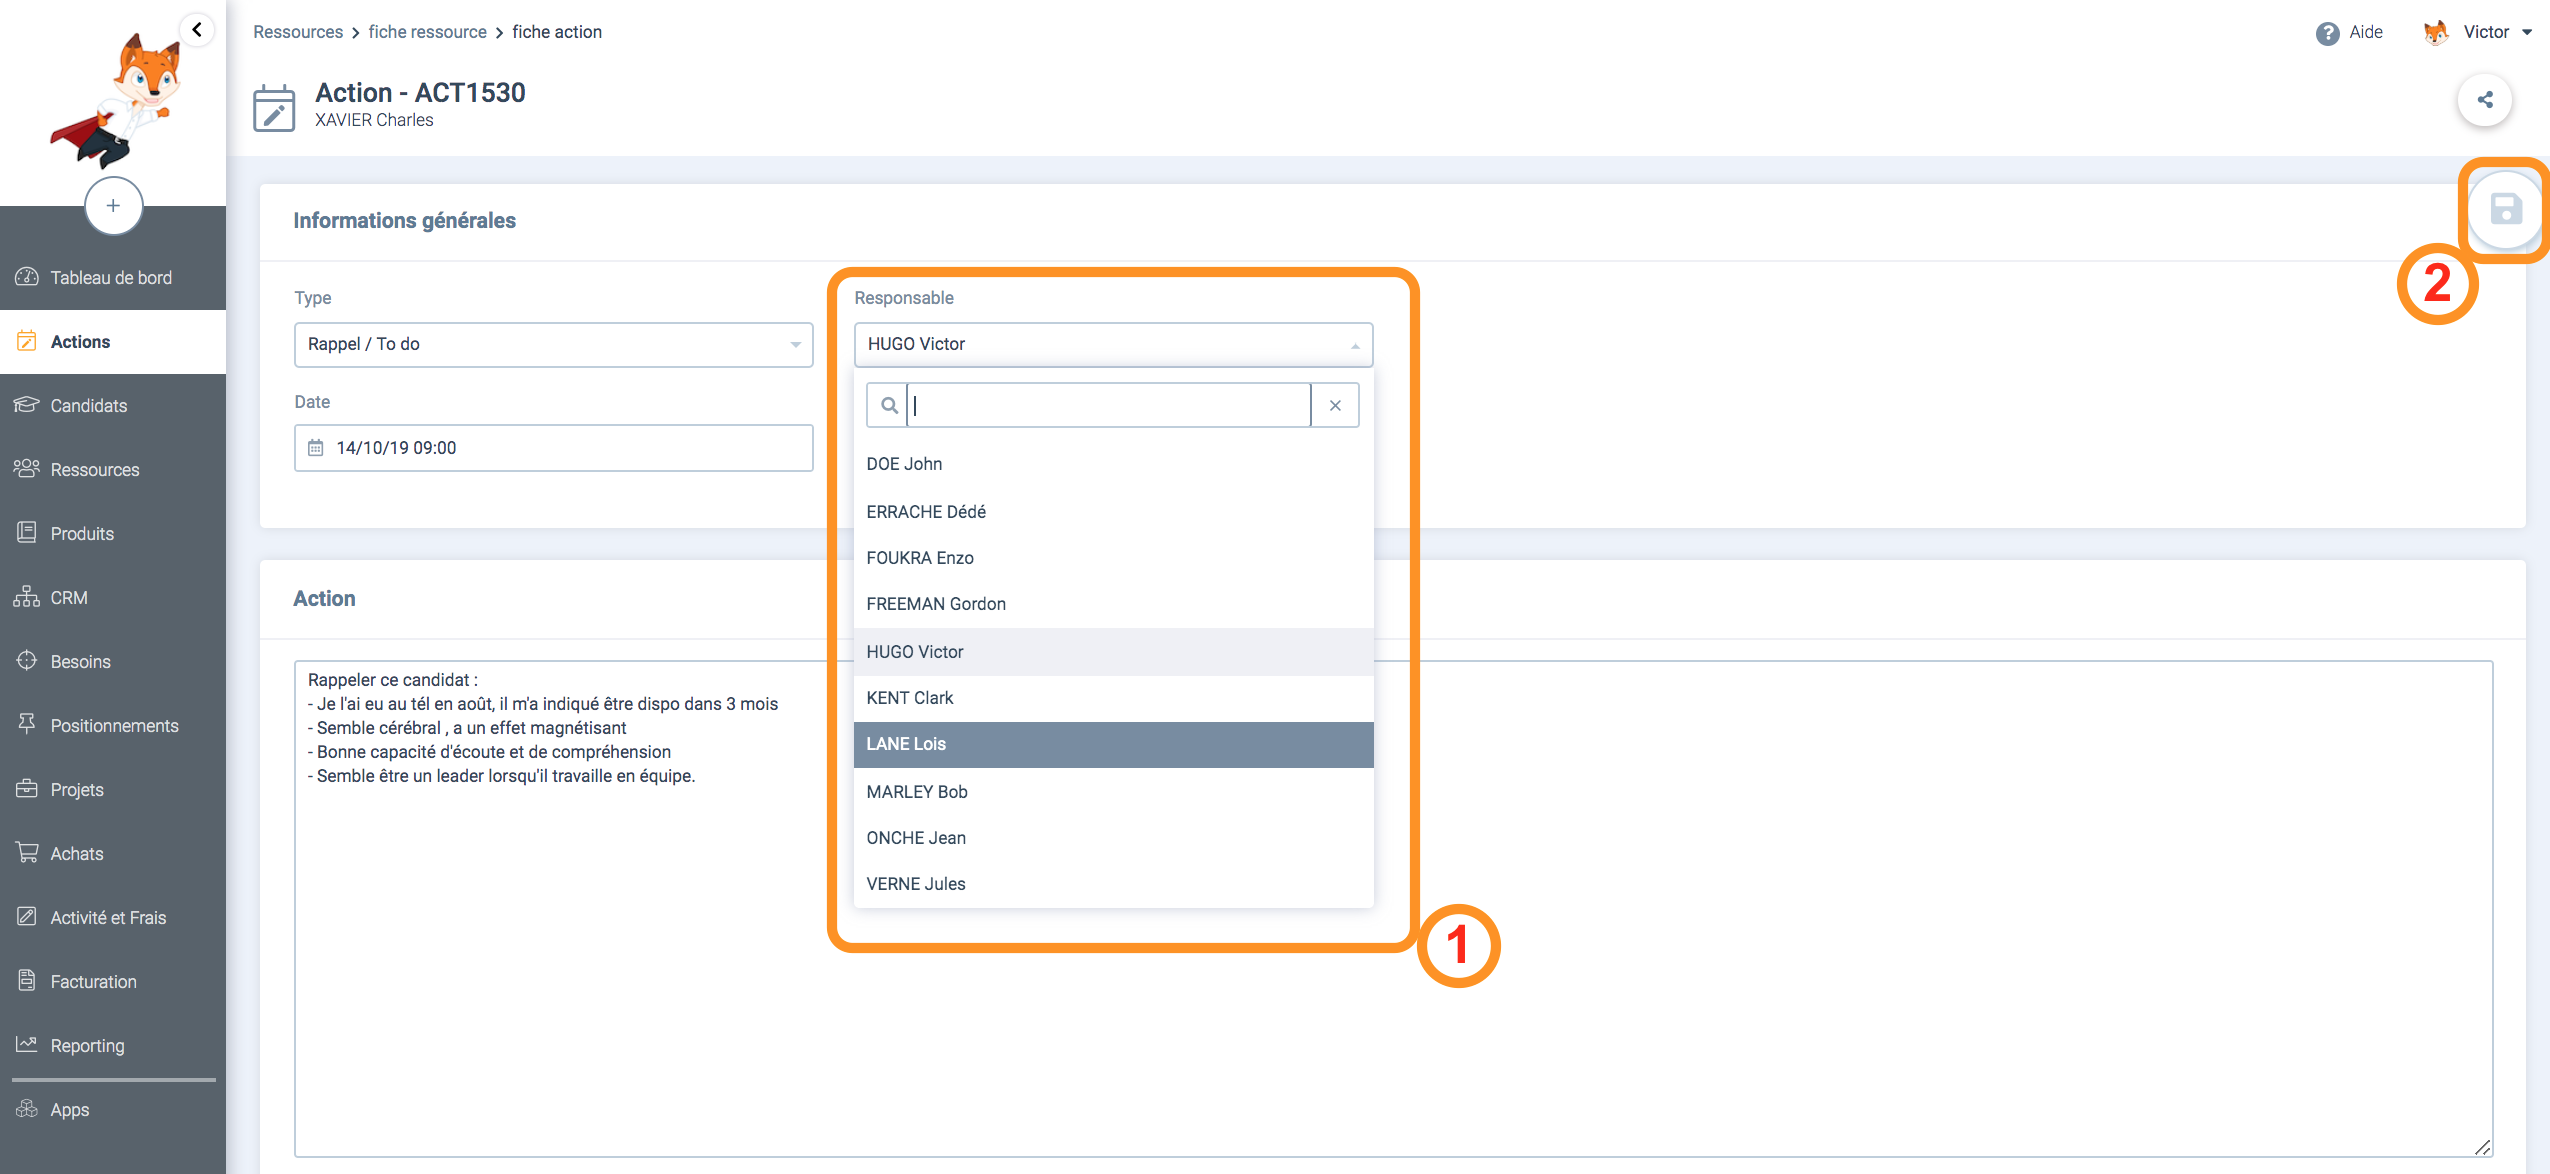Click the fiche action breadcrumb
The height and width of the screenshot is (1174, 2550).
(557, 32)
